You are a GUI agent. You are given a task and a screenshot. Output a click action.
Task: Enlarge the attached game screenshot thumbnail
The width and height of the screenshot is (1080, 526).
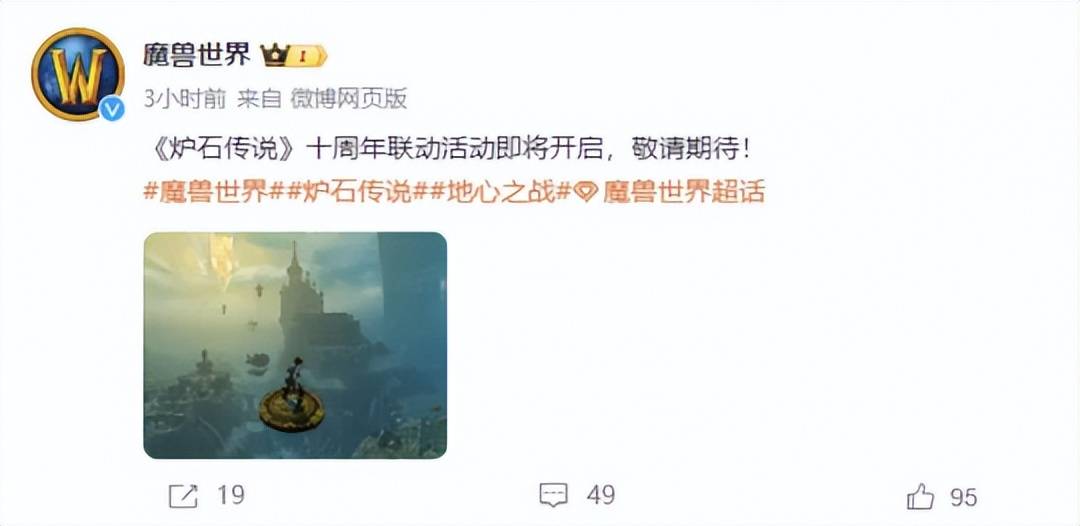pyautogui.click(x=295, y=346)
